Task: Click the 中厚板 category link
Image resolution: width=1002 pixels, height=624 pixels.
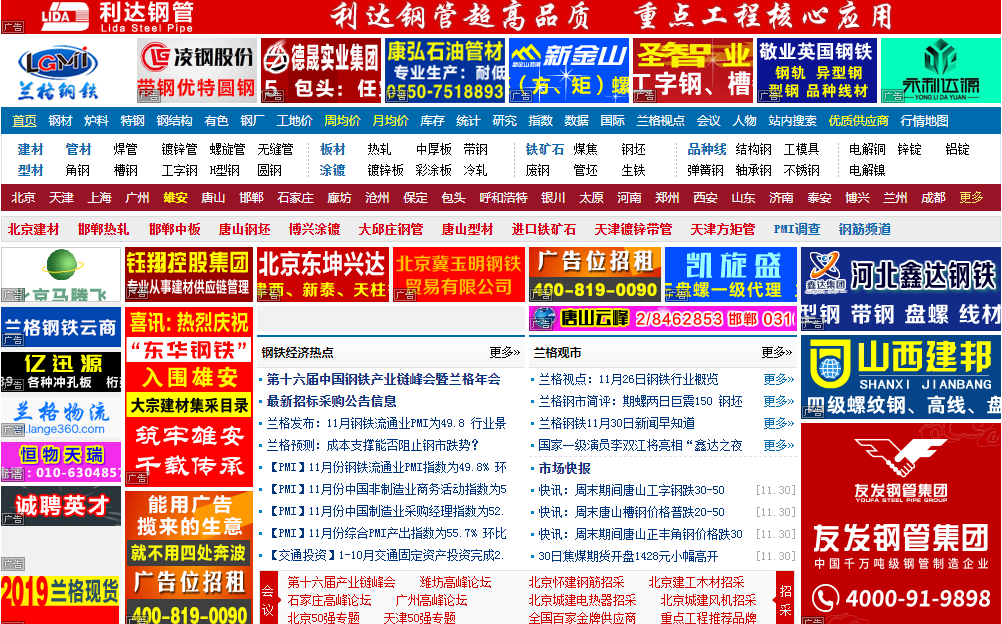Action: coord(433,150)
